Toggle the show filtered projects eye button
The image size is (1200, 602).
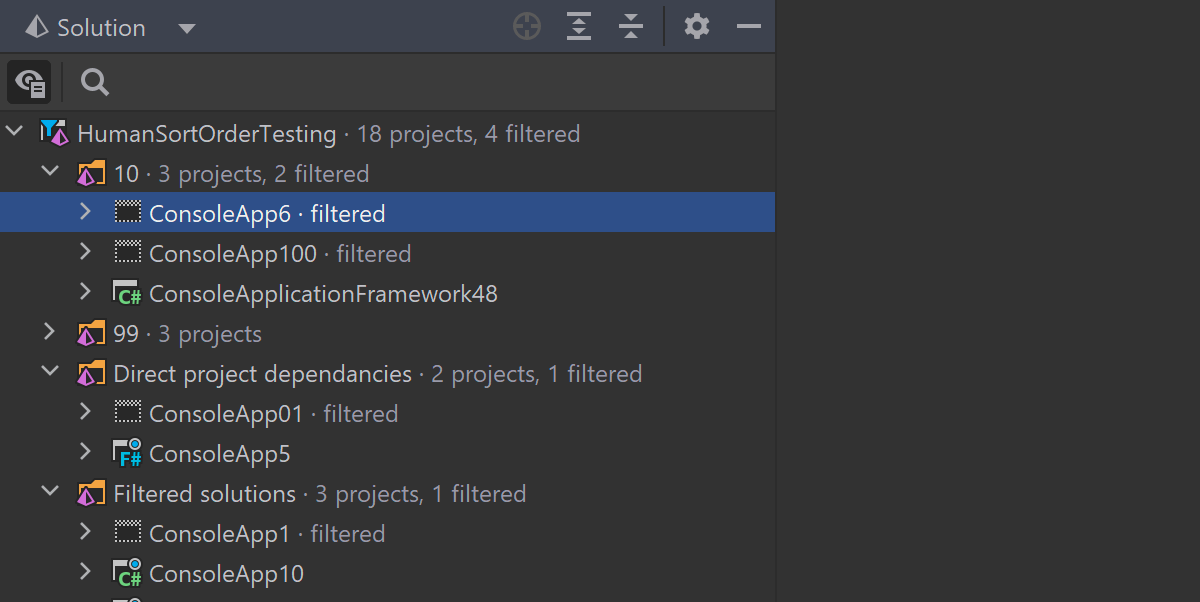pos(30,82)
